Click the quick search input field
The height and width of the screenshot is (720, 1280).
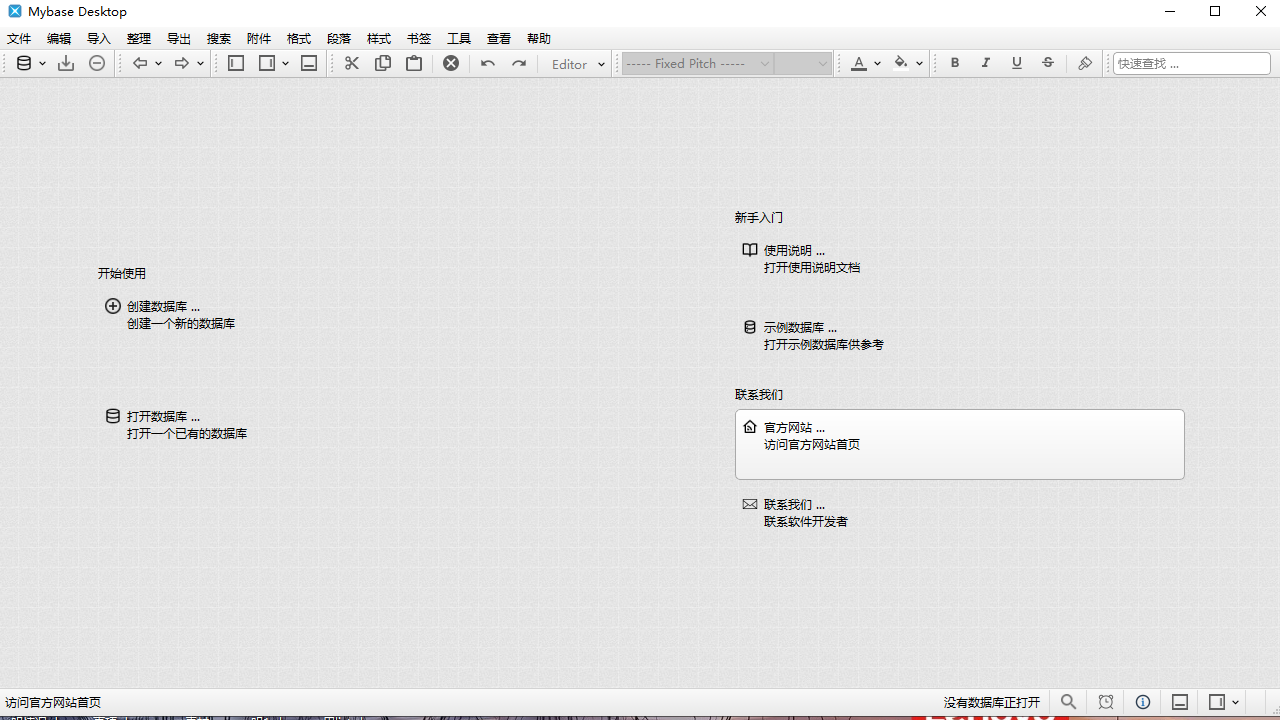[x=1191, y=63]
